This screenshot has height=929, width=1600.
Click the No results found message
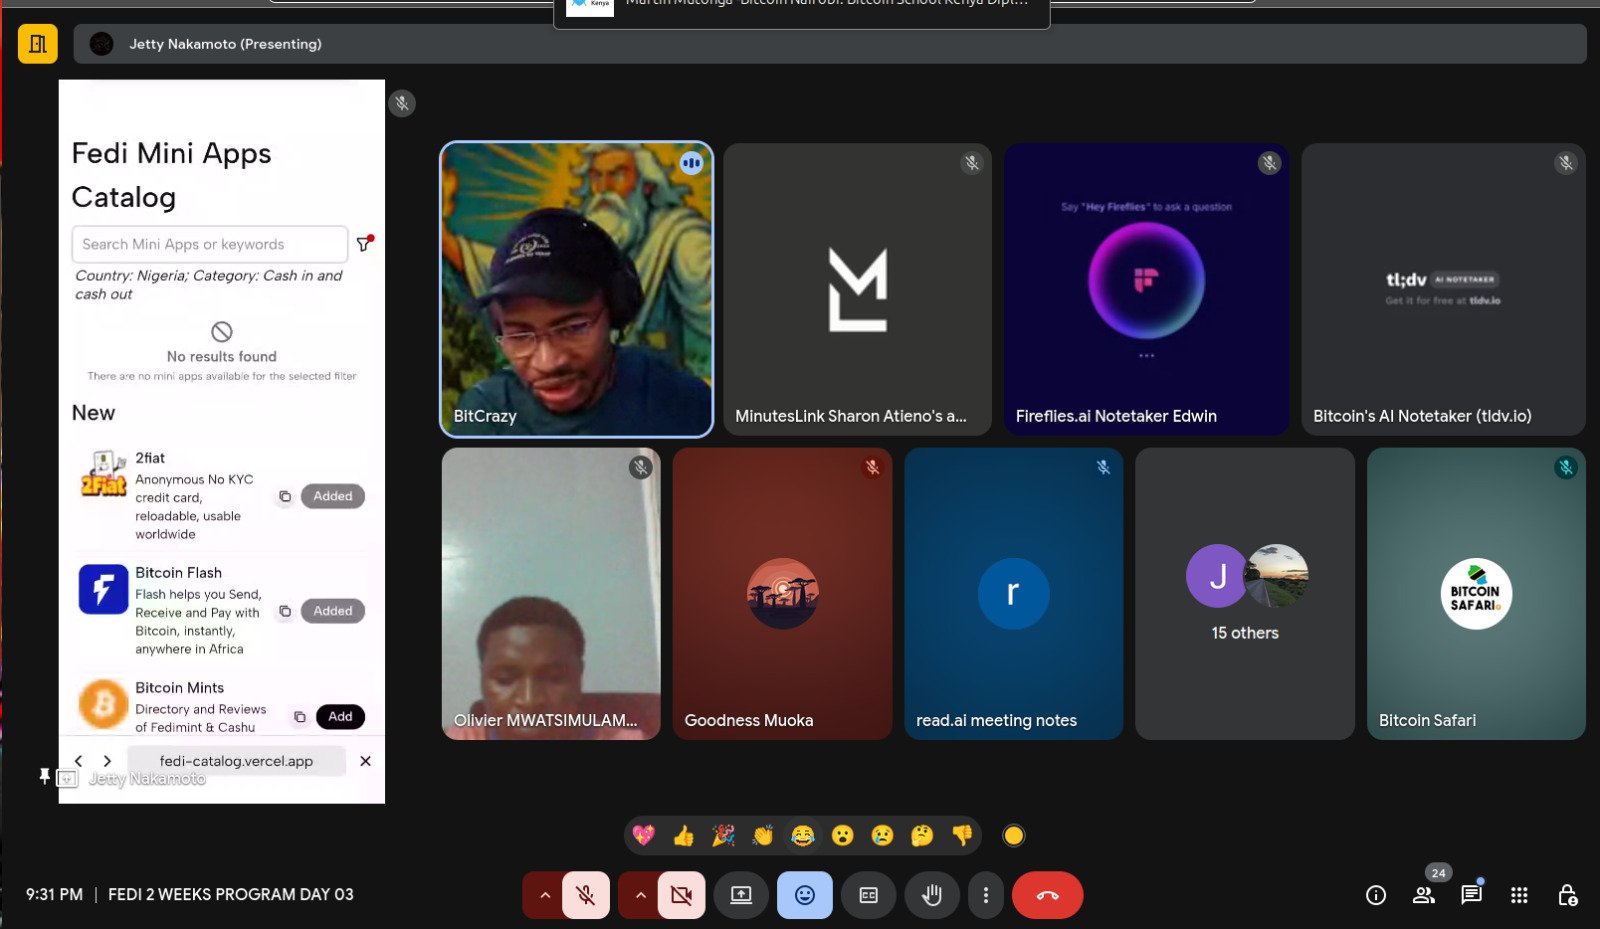(x=222, y=356)
